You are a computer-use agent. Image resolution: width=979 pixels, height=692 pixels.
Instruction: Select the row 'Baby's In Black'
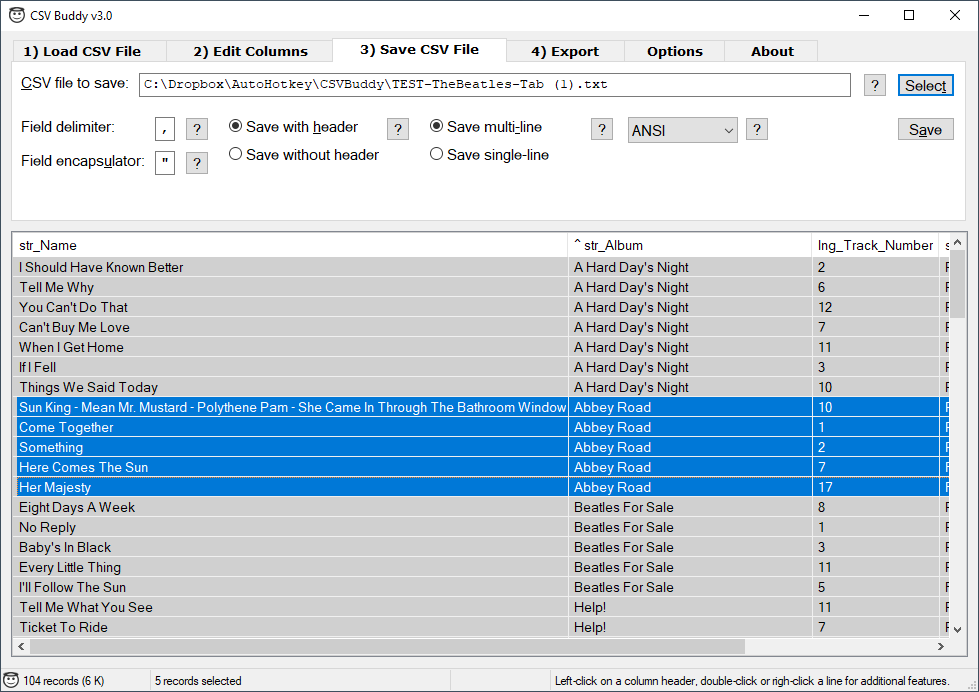coord(481,547)
